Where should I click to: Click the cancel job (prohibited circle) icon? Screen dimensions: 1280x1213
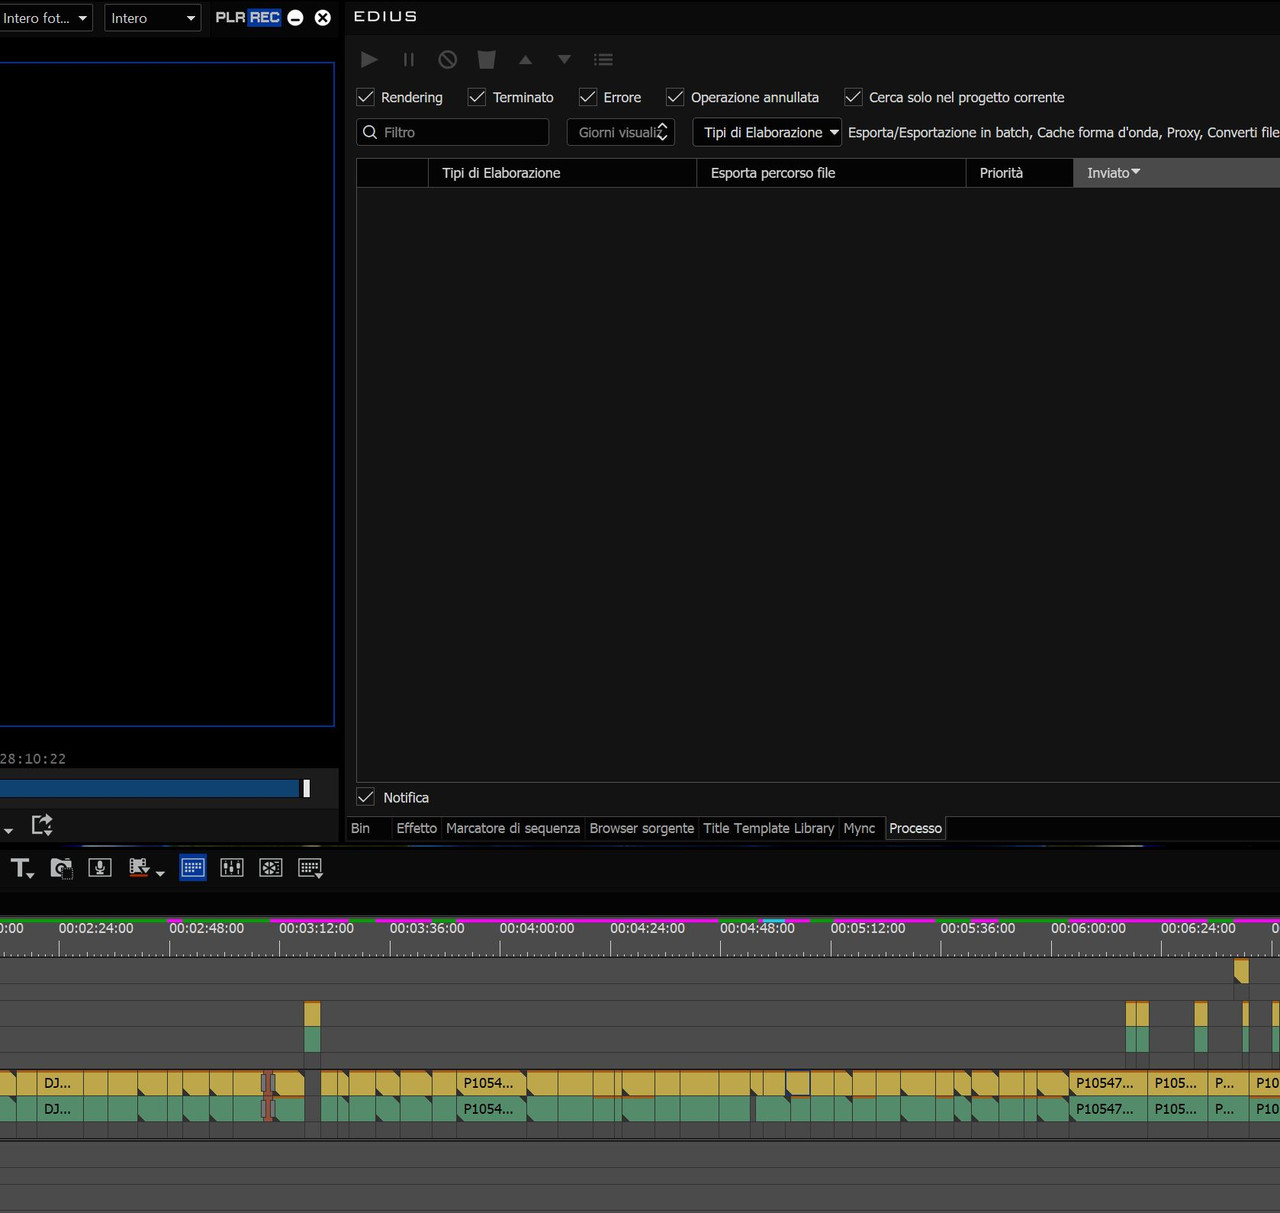pyautogui.click(x=448, y=60)
